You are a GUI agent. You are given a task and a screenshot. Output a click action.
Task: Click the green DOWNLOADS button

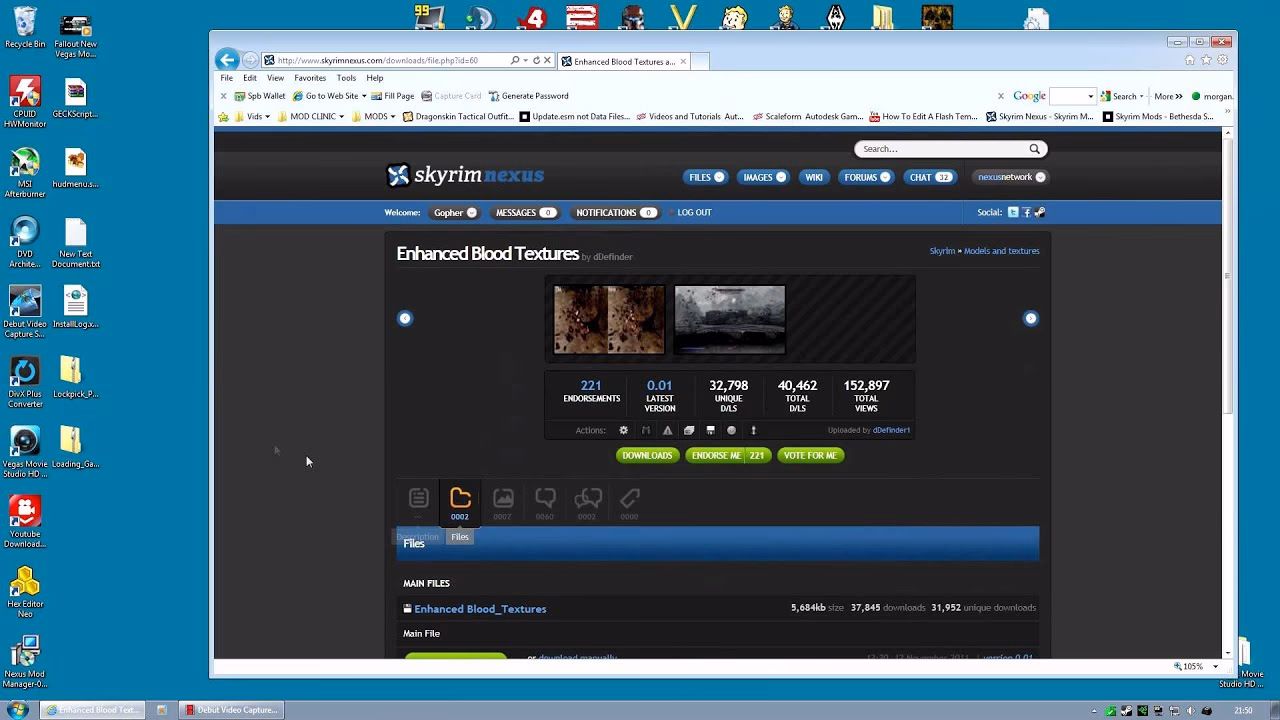point(647,455)
